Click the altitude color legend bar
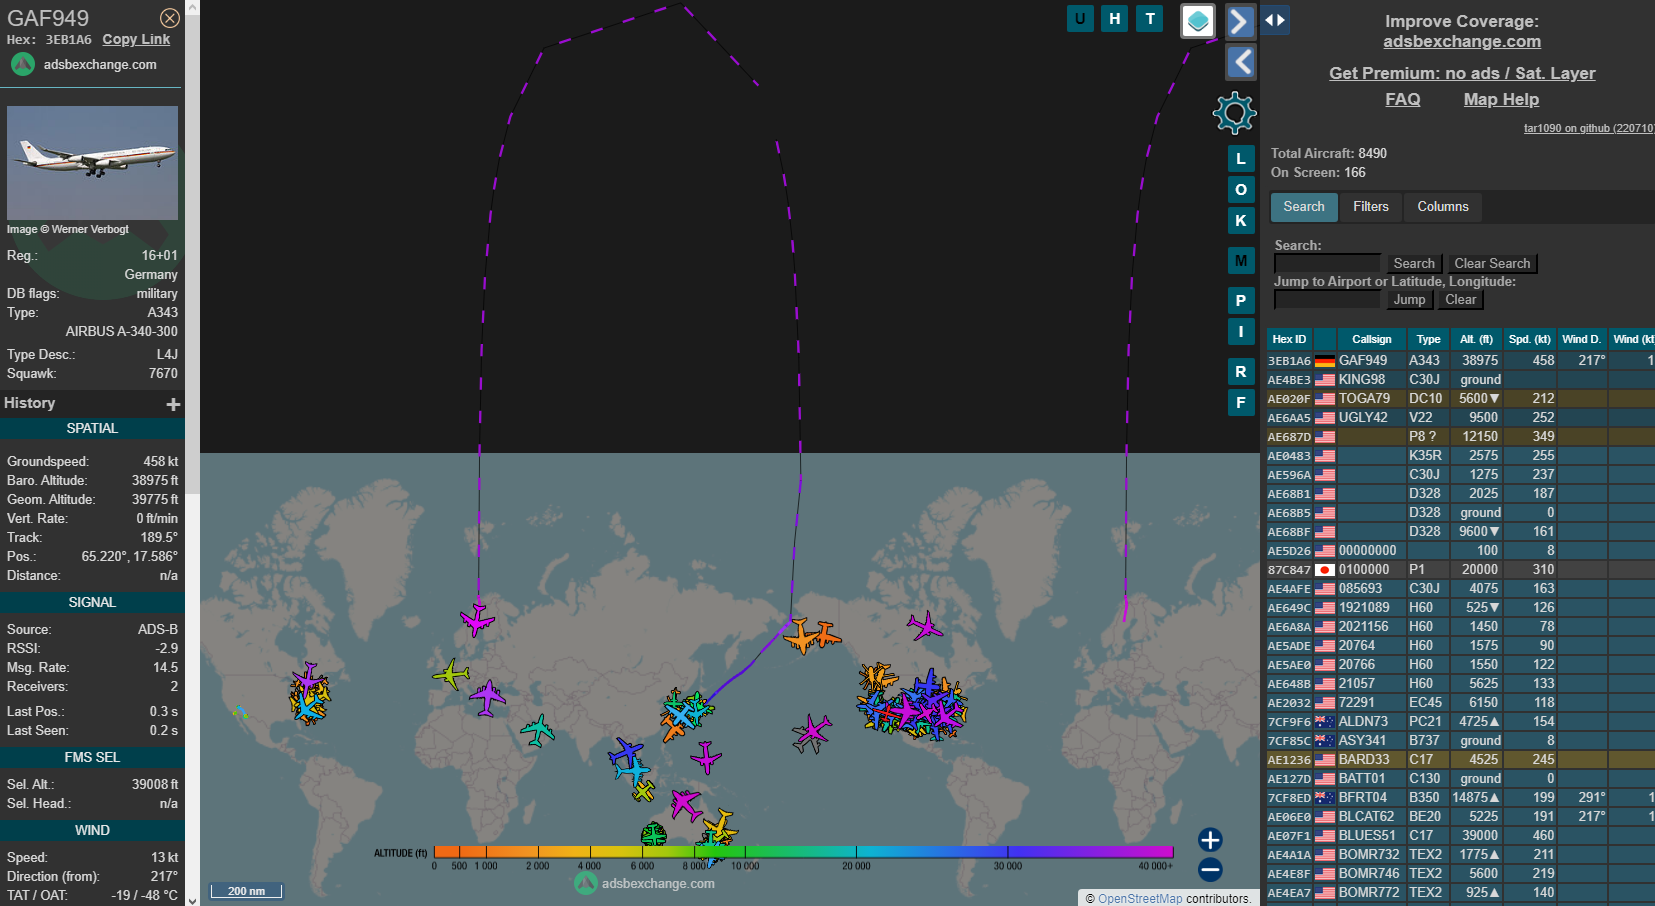 803,852
